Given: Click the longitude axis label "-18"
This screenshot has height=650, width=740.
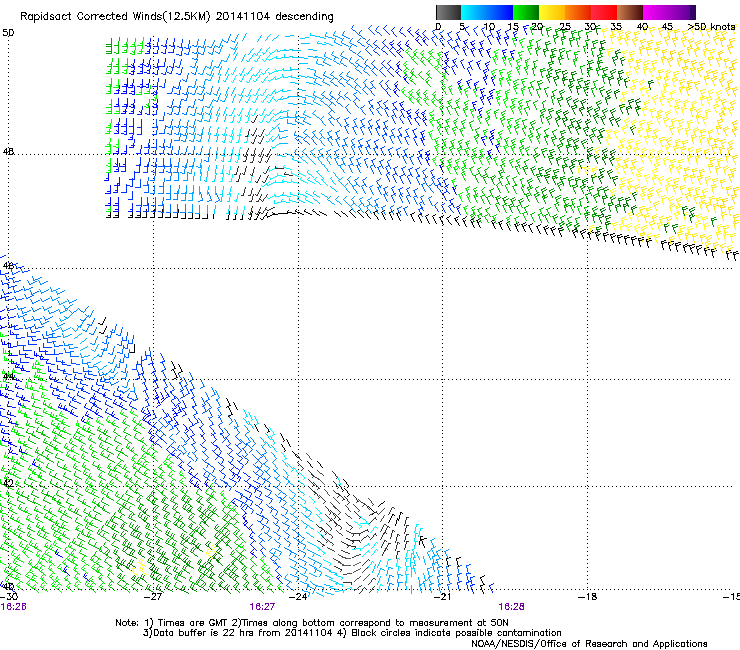Looking at the screenshot, I should [588, 597].
